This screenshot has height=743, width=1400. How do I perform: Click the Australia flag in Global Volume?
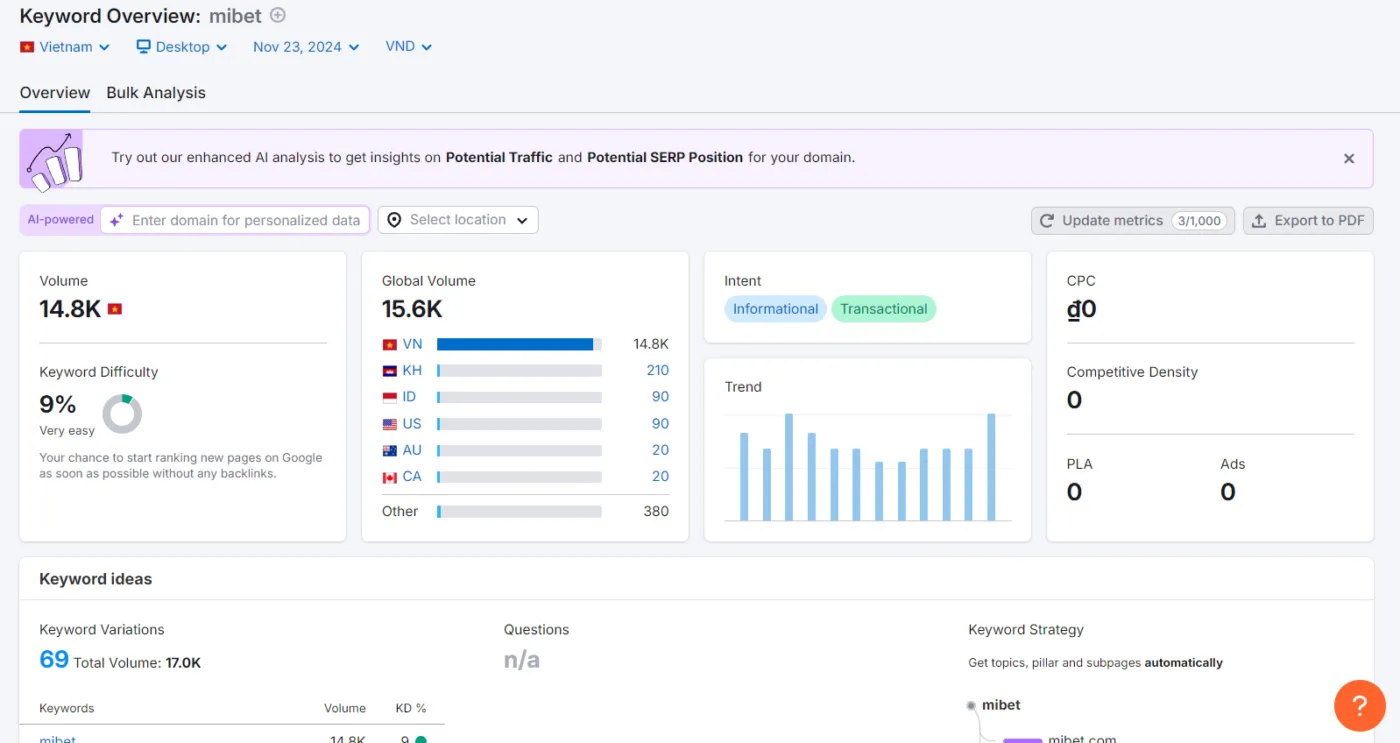pyautogui.click(x=390, y=451)
